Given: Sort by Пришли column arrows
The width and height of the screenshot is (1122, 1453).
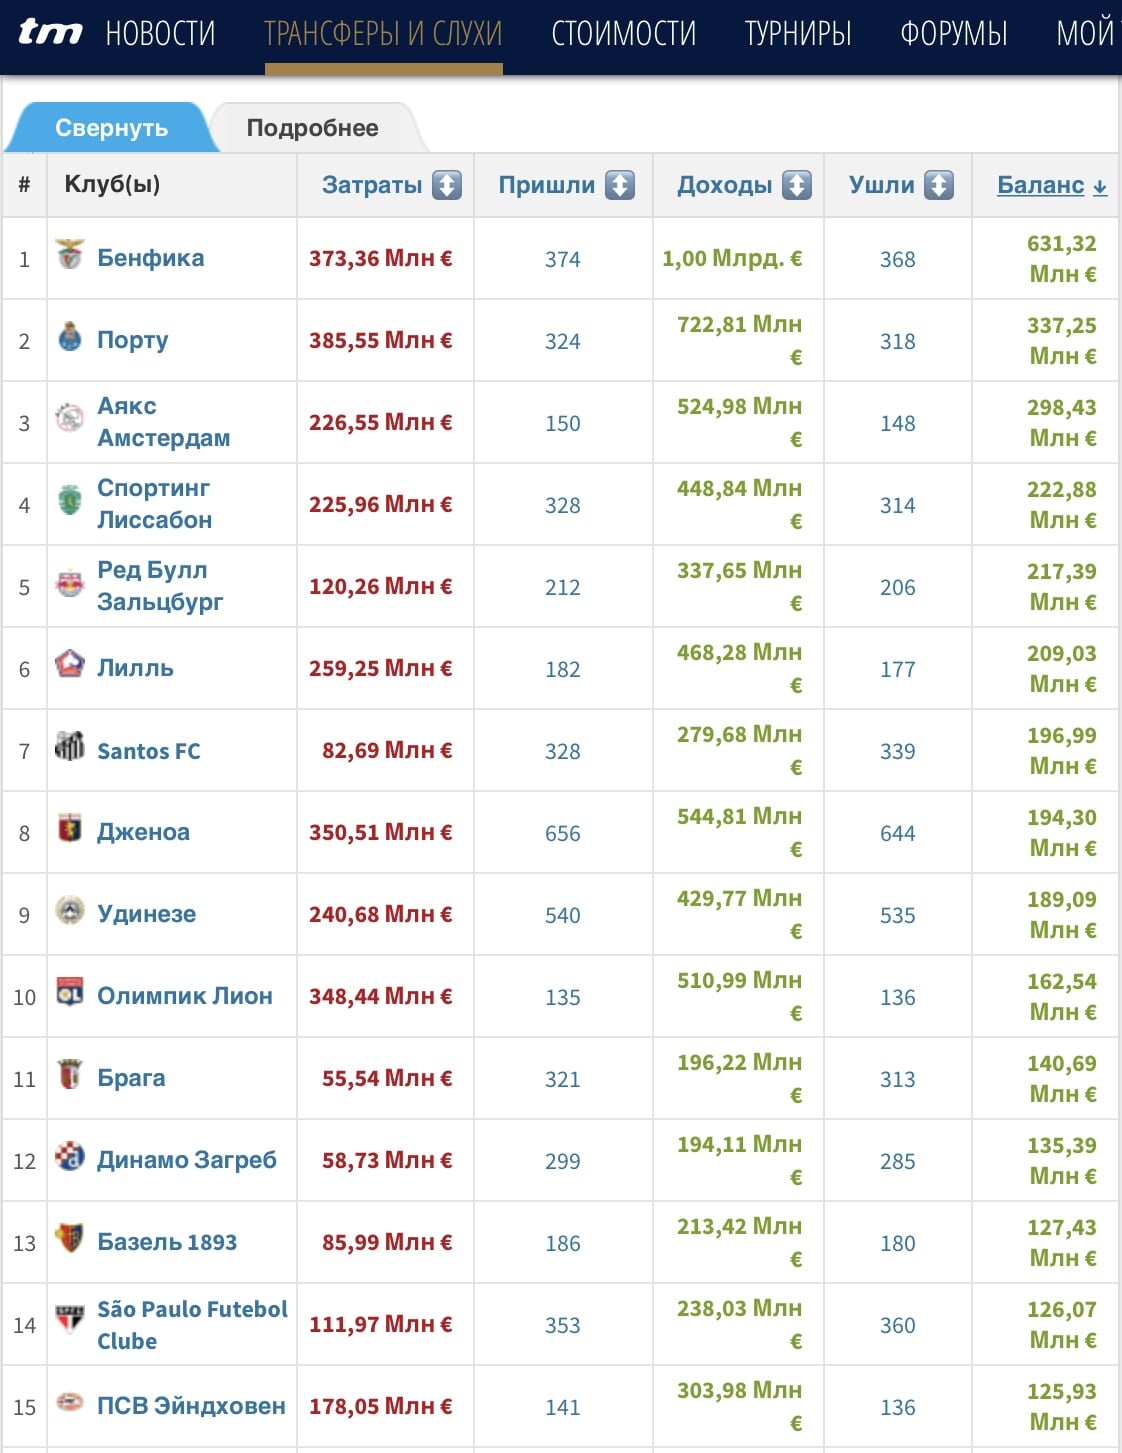Looking at the screenshot, I should tap(620, 185).
